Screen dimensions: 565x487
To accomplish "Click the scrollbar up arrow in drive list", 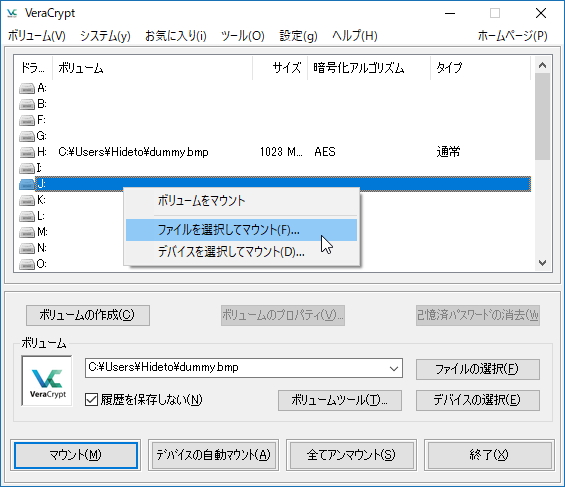I will (542, 65).
